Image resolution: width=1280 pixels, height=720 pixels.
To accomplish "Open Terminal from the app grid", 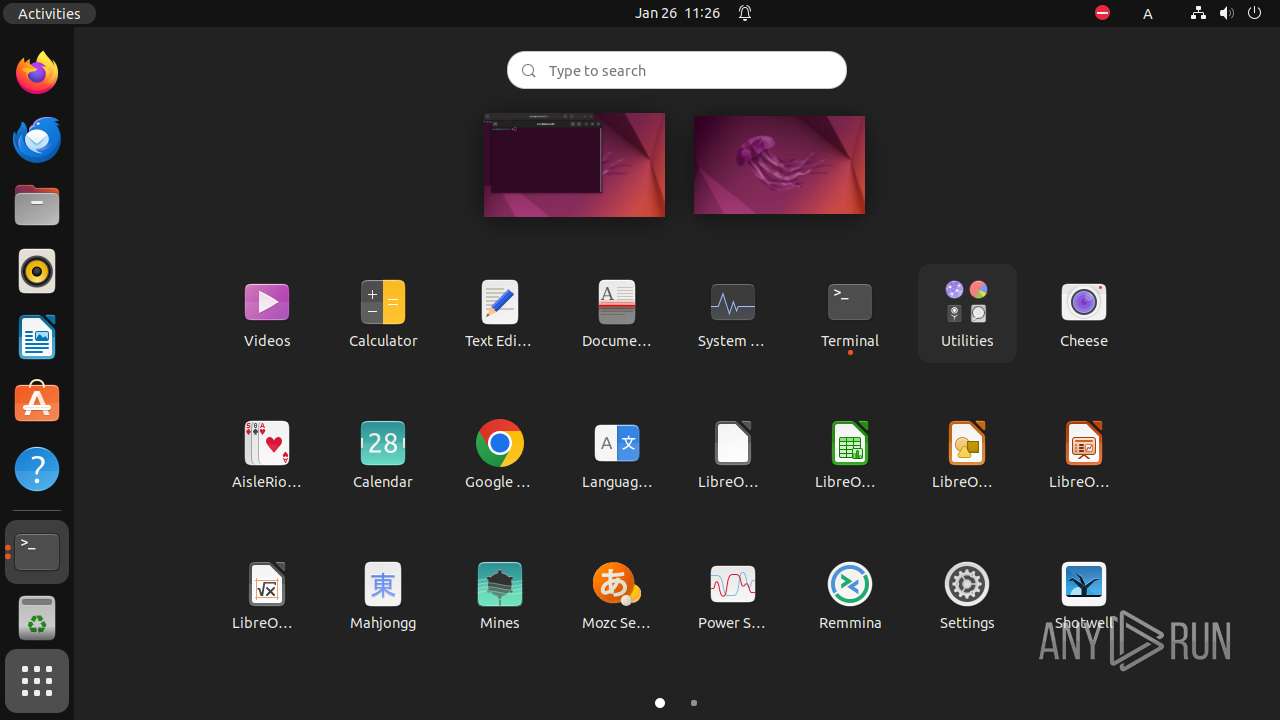I will [850, 313].
